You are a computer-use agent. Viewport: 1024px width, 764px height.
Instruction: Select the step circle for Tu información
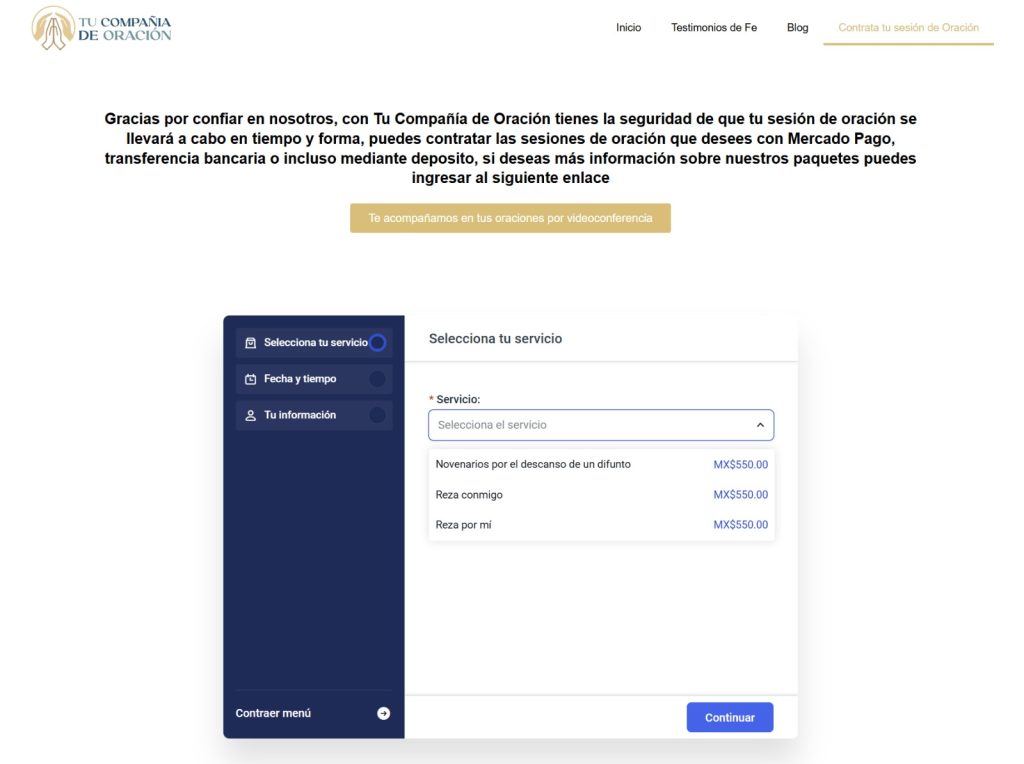point(377,415)
